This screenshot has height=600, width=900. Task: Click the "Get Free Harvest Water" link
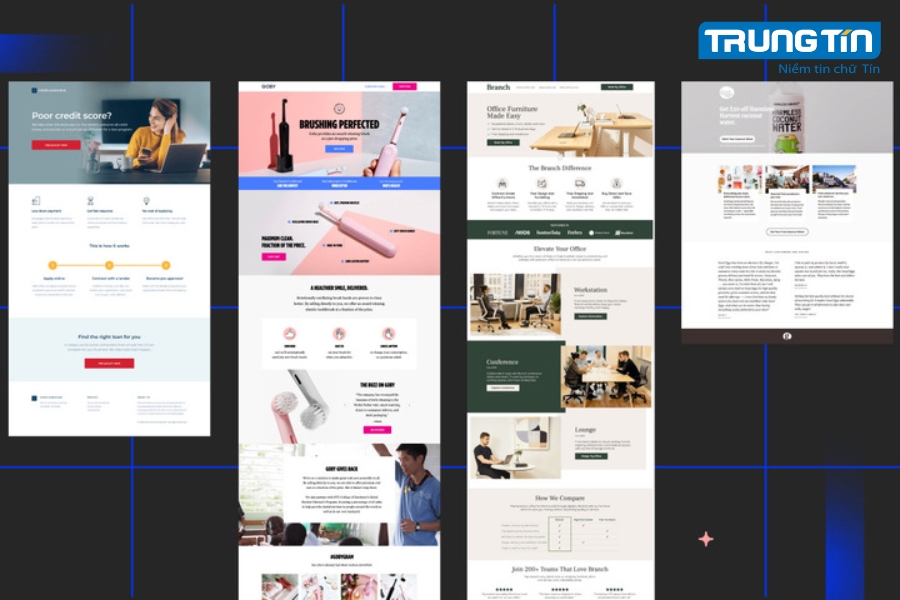coord(737,139)
